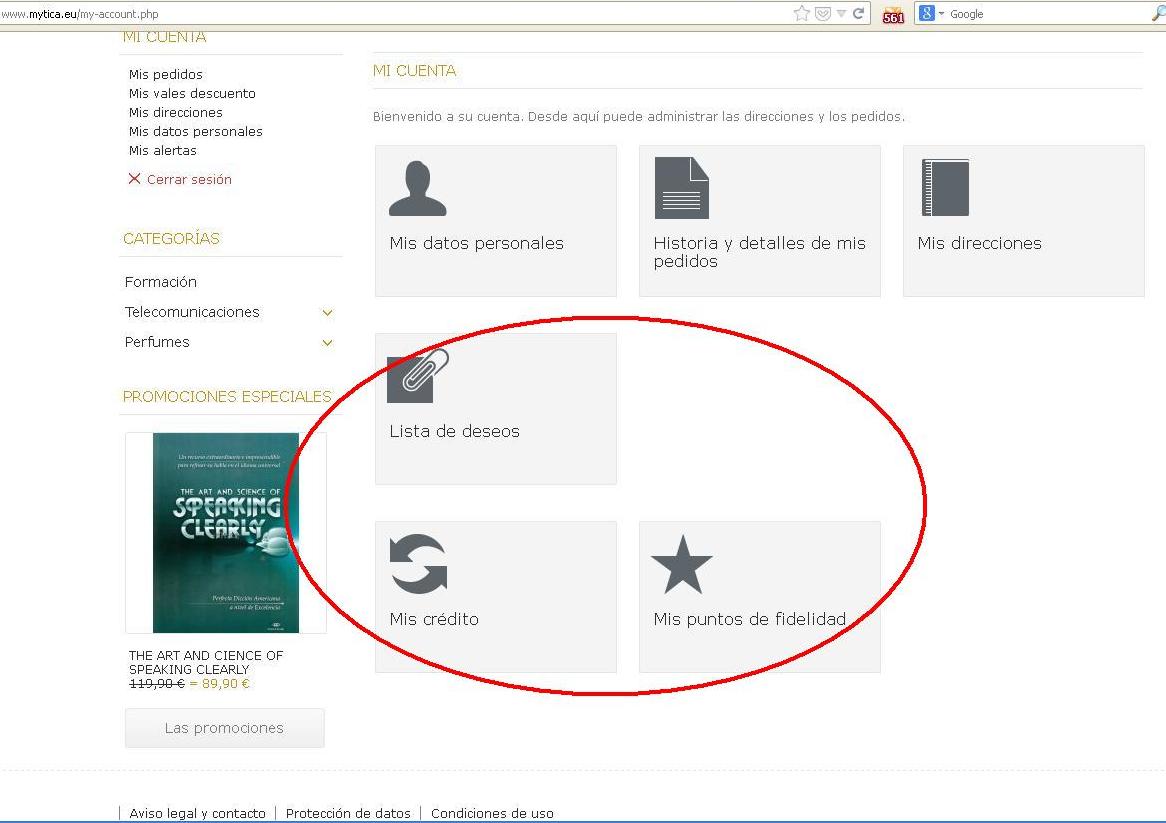Click the Mis direcciones tile label
This screenshot has width=1166, height=823.
point(979,243)
